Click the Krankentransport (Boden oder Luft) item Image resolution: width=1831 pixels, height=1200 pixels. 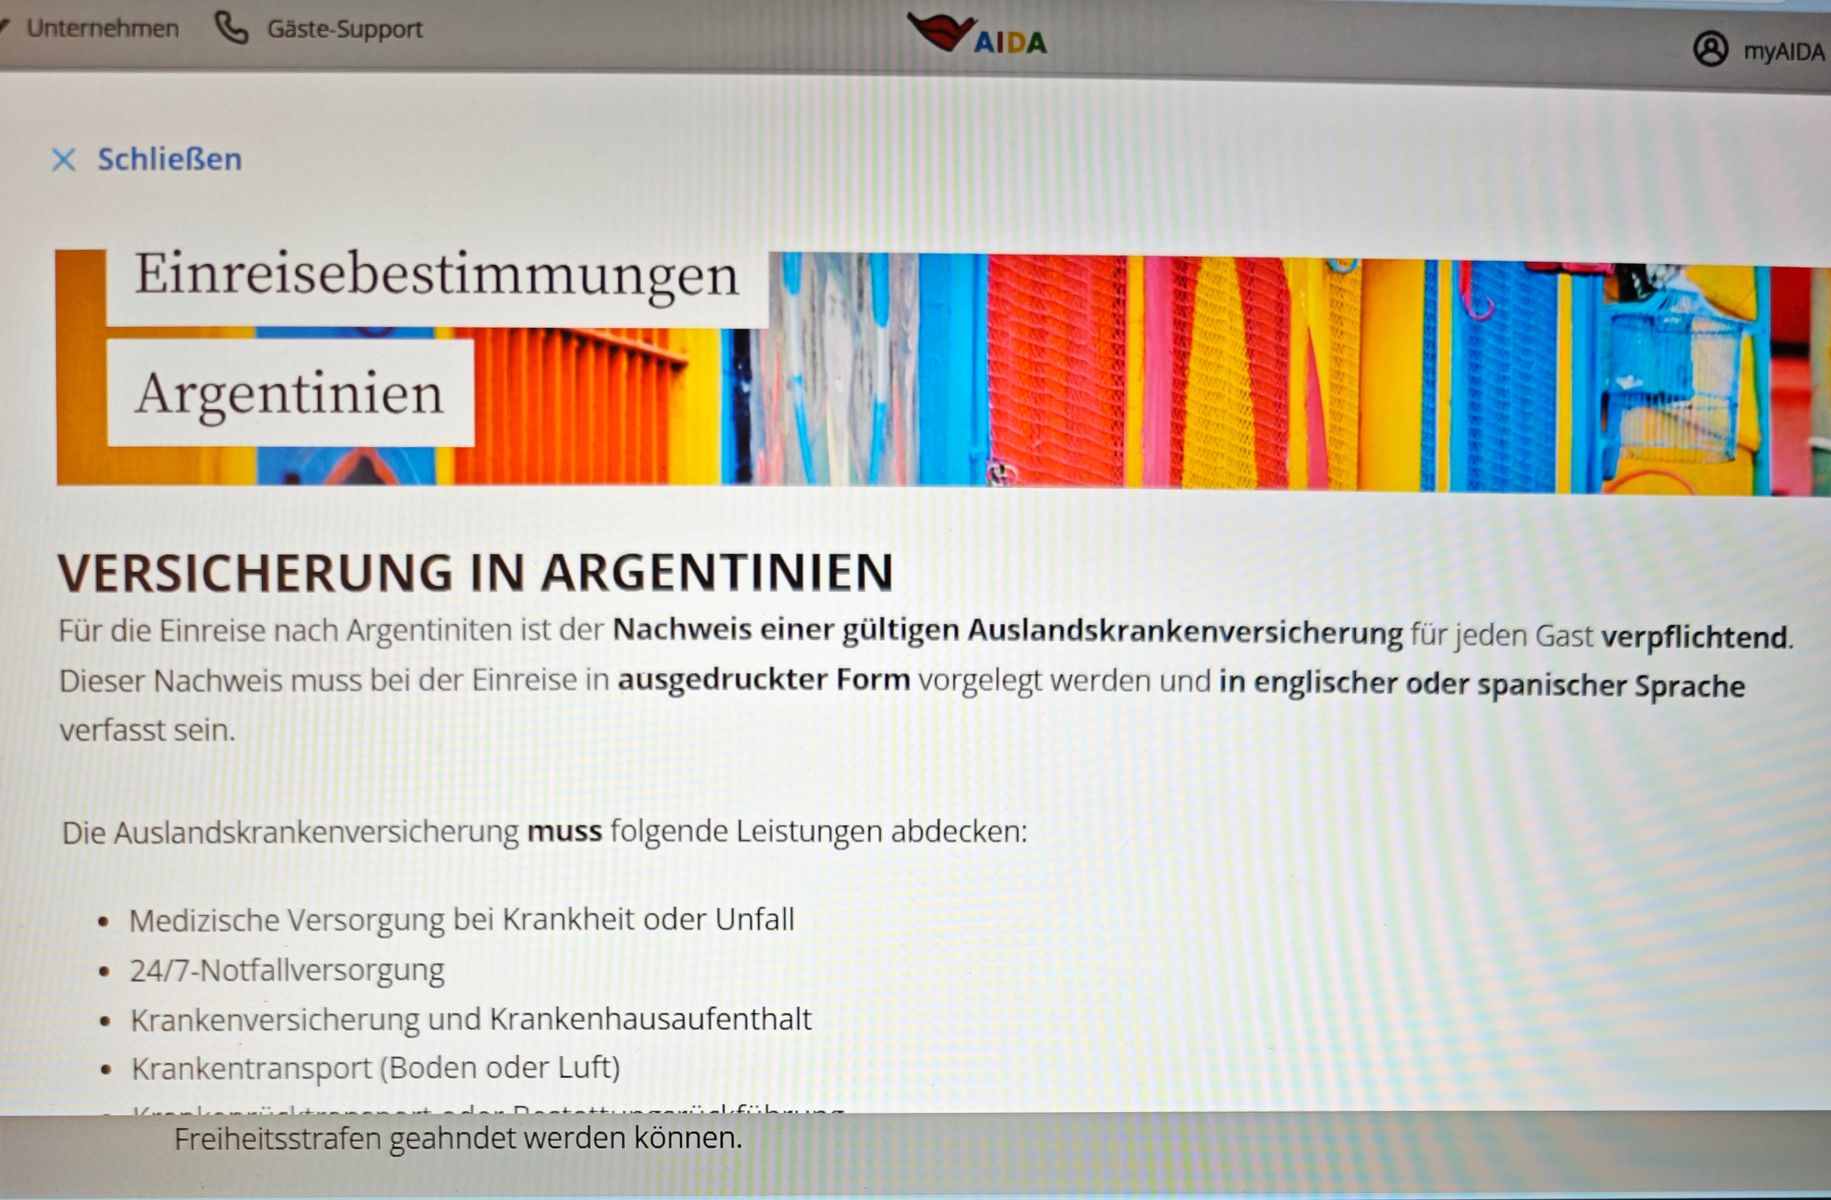[x=375, y=1067]
